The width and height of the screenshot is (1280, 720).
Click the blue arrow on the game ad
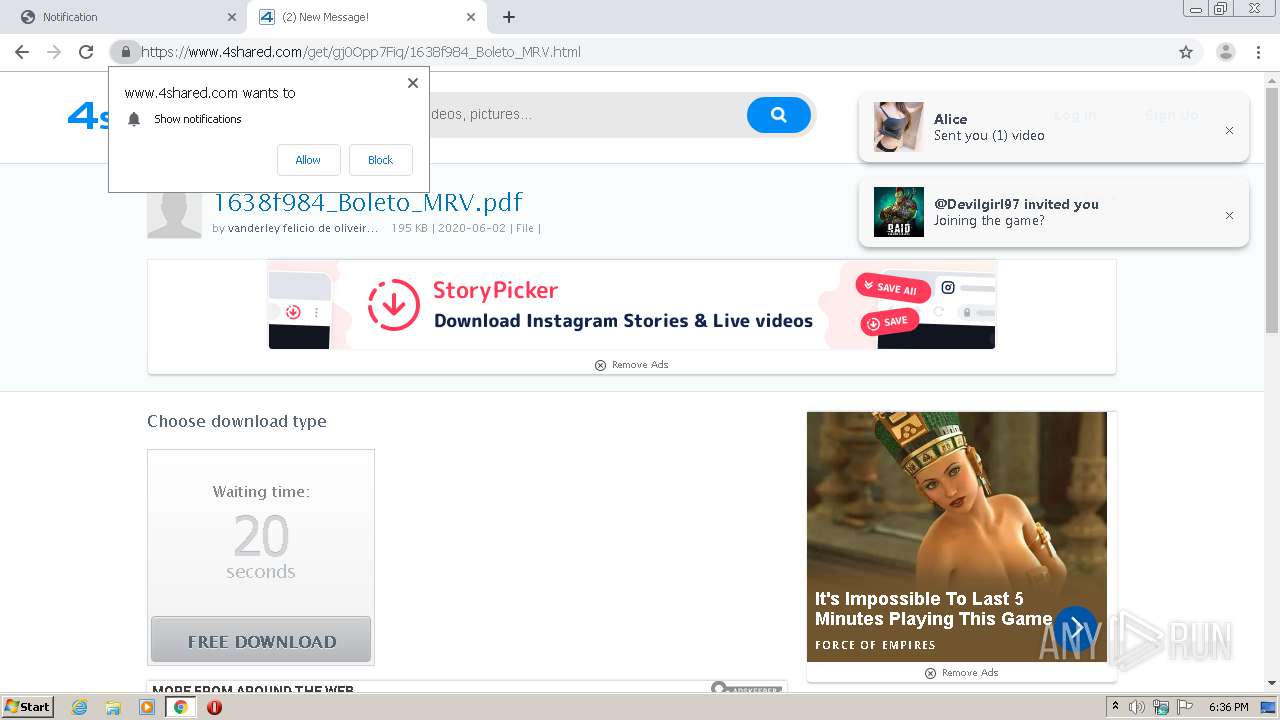pyautogui.click(x=1075, y=628)
